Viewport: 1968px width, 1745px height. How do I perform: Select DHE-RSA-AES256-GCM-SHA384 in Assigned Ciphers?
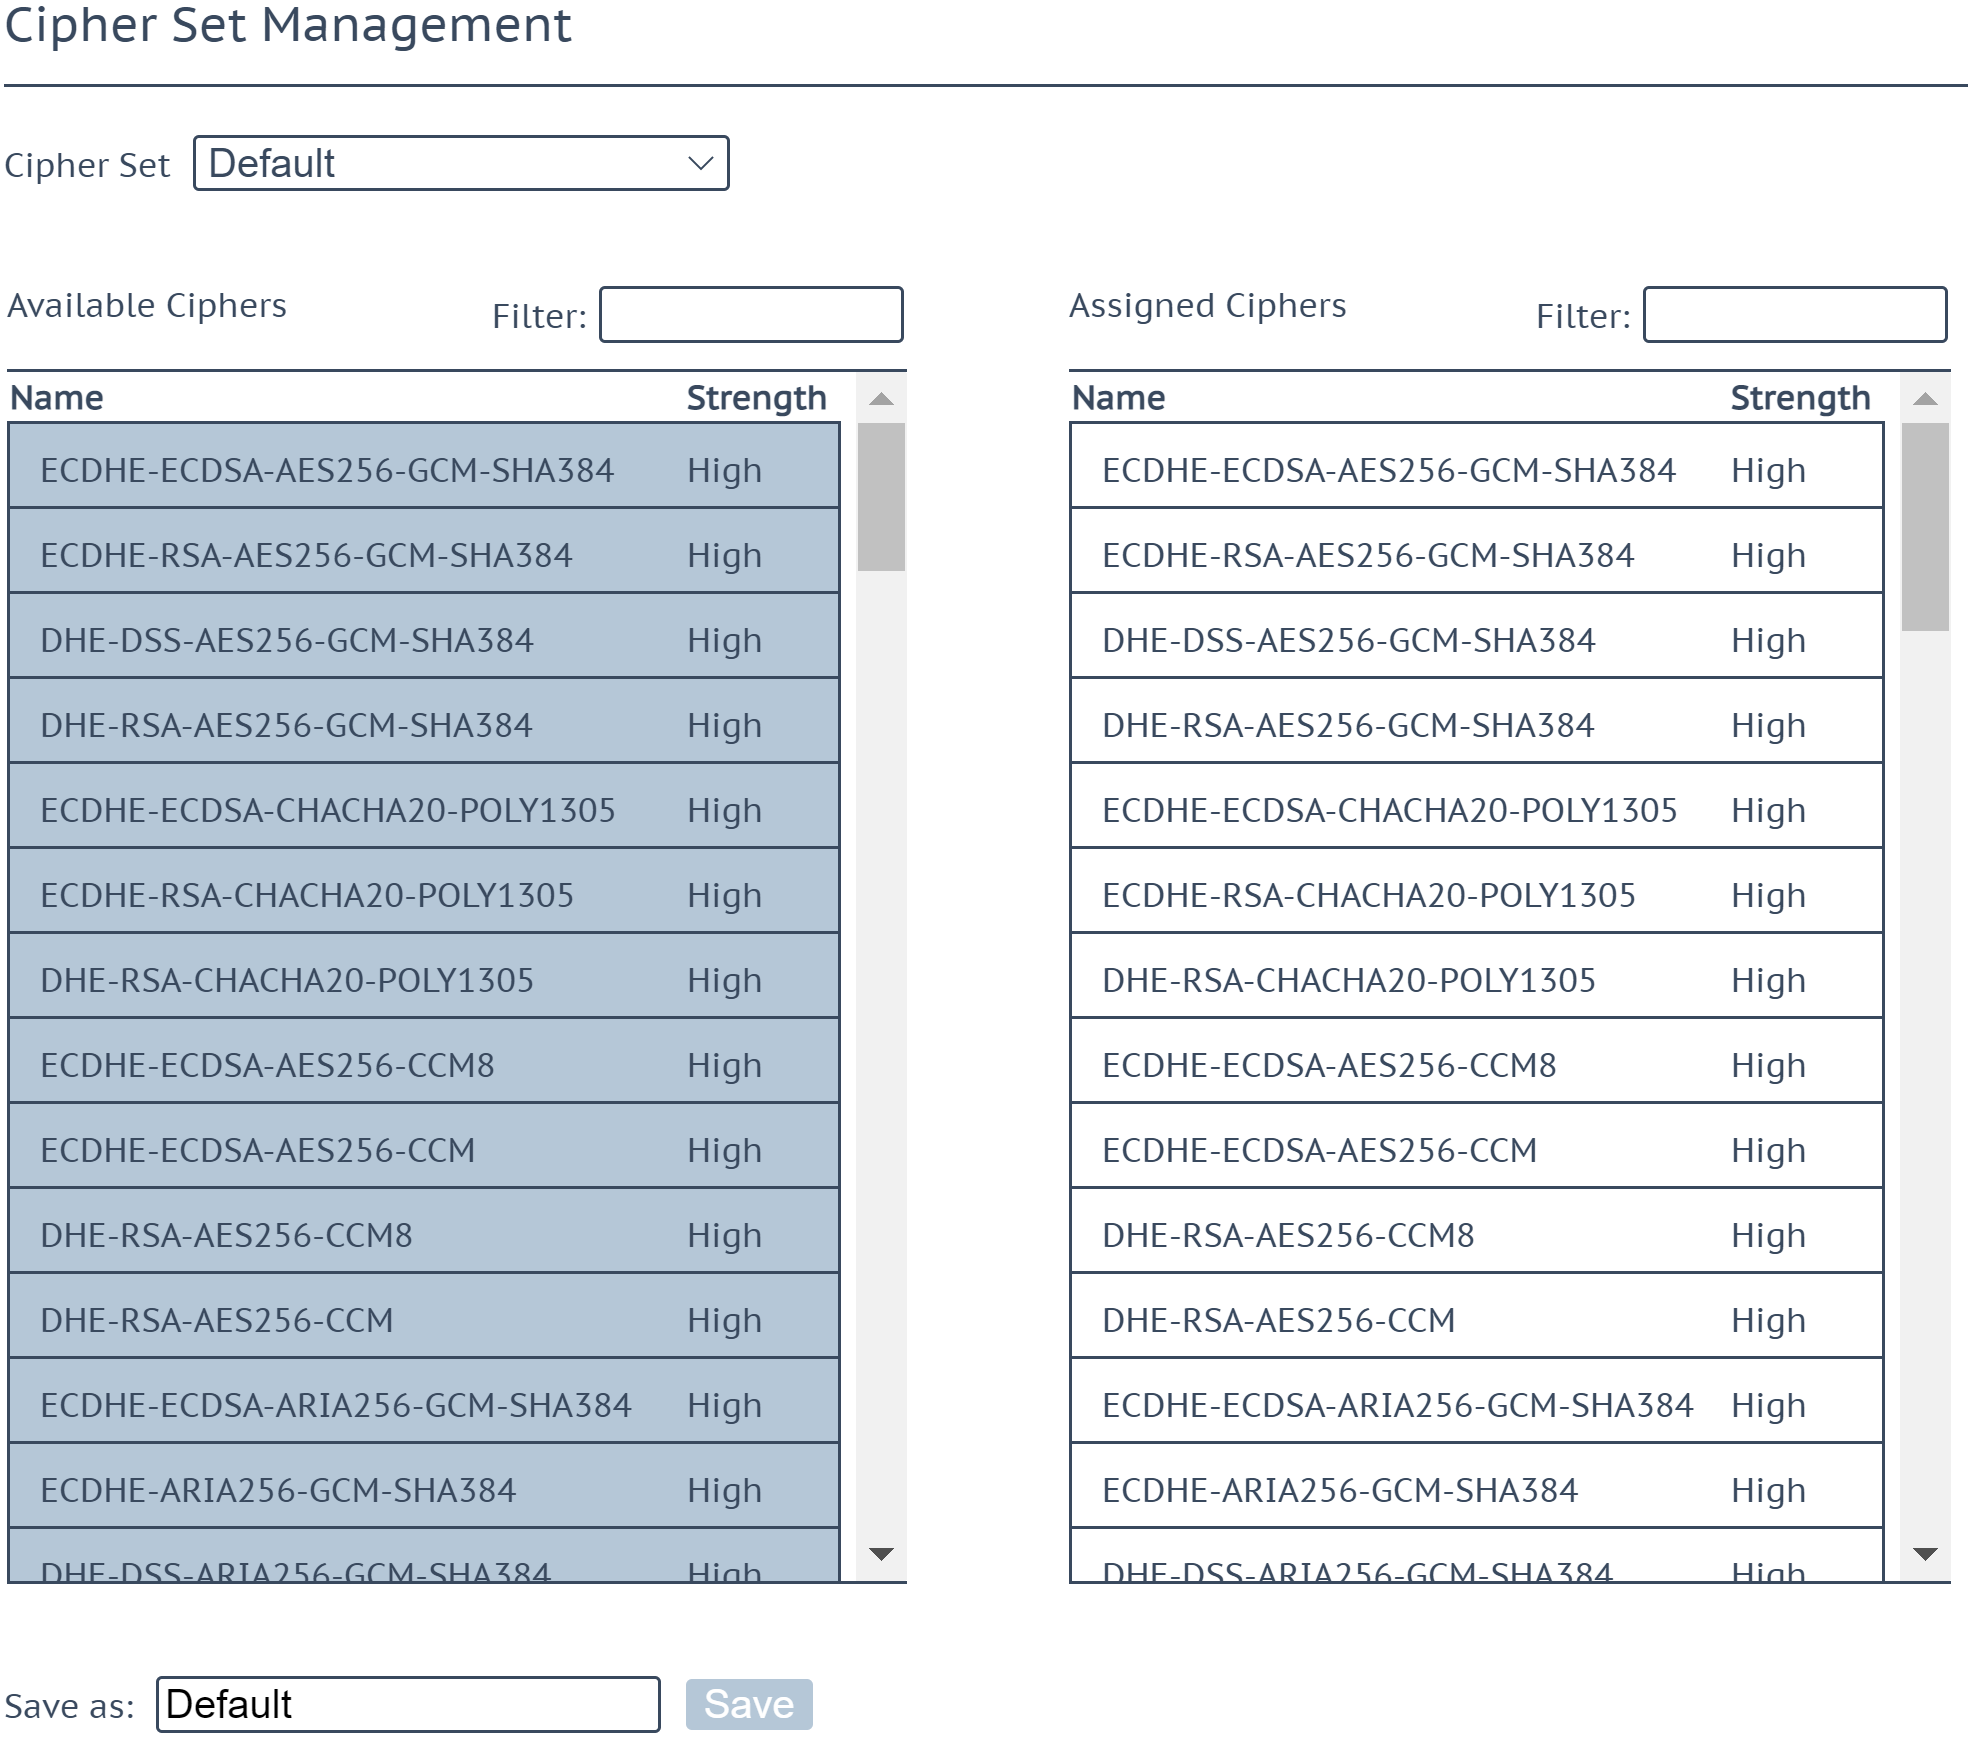click(1477, 721)
